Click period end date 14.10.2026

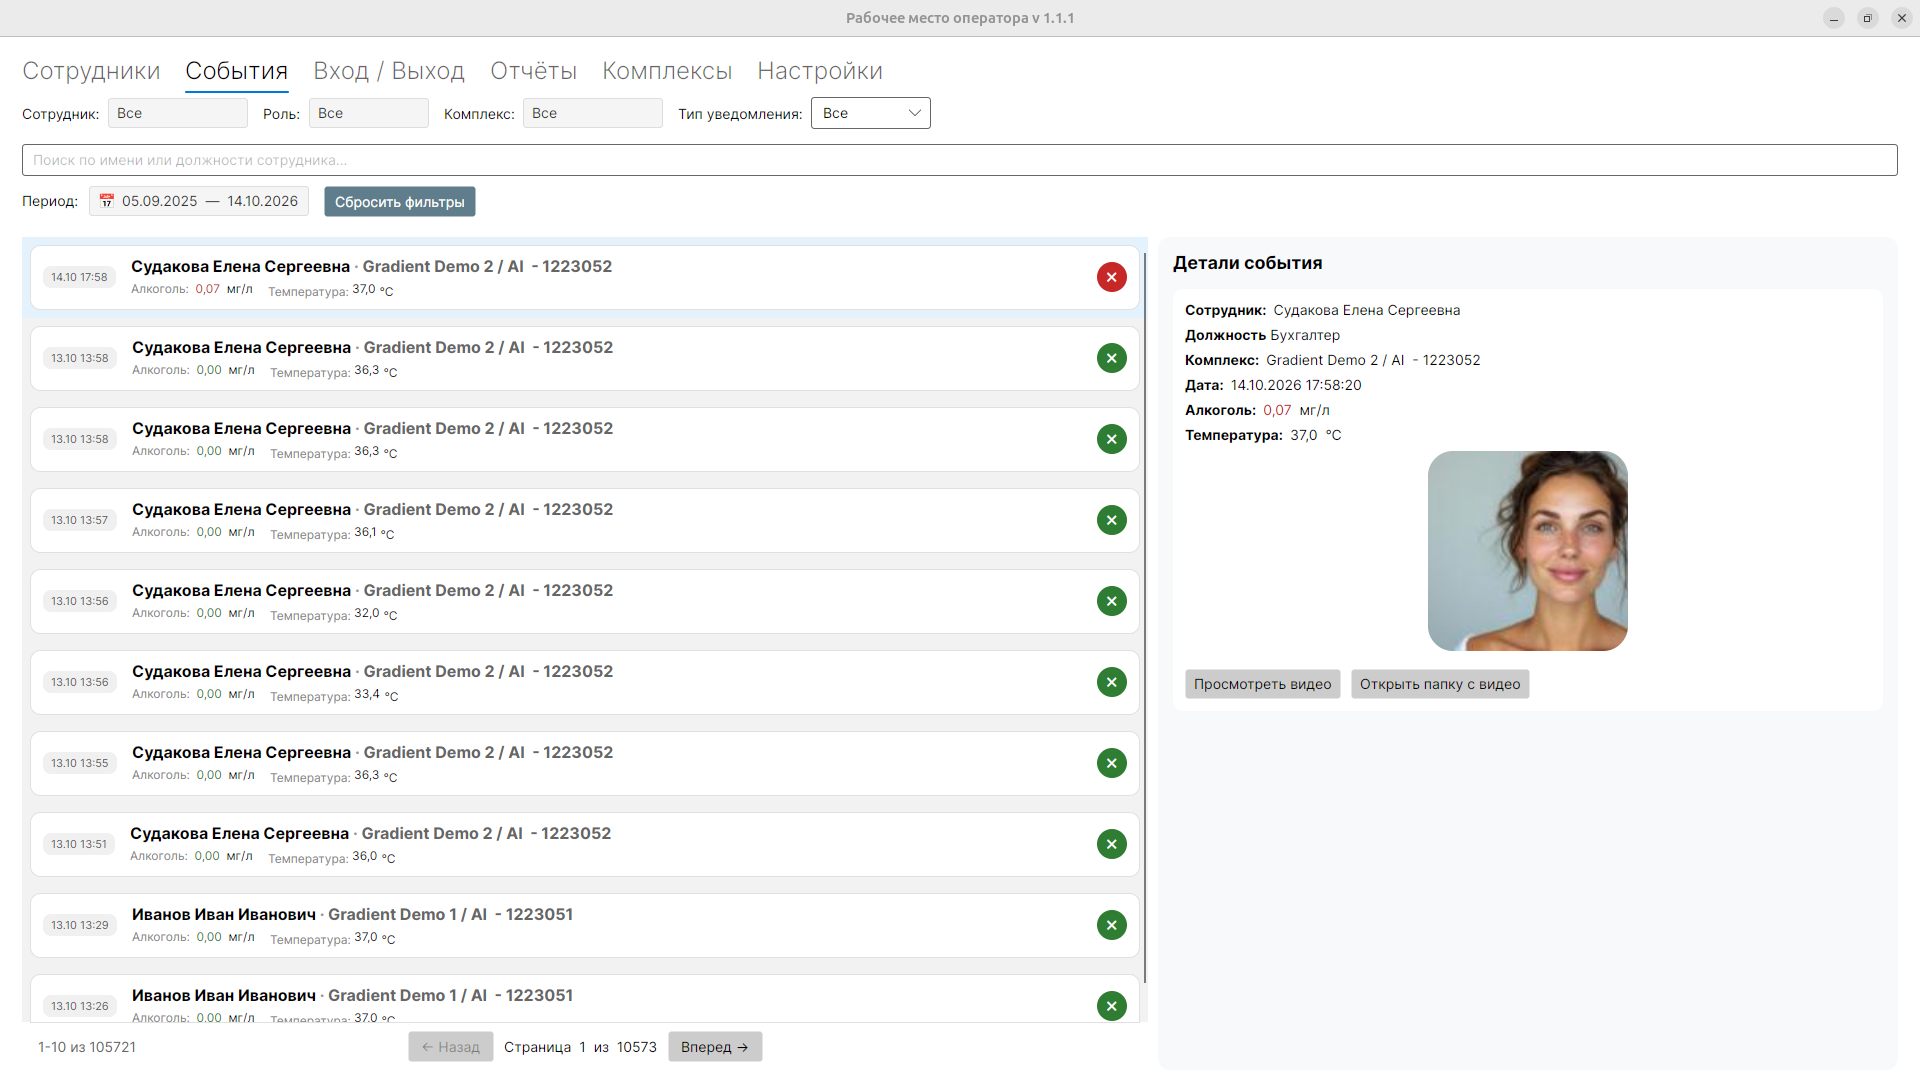(263, 201)
